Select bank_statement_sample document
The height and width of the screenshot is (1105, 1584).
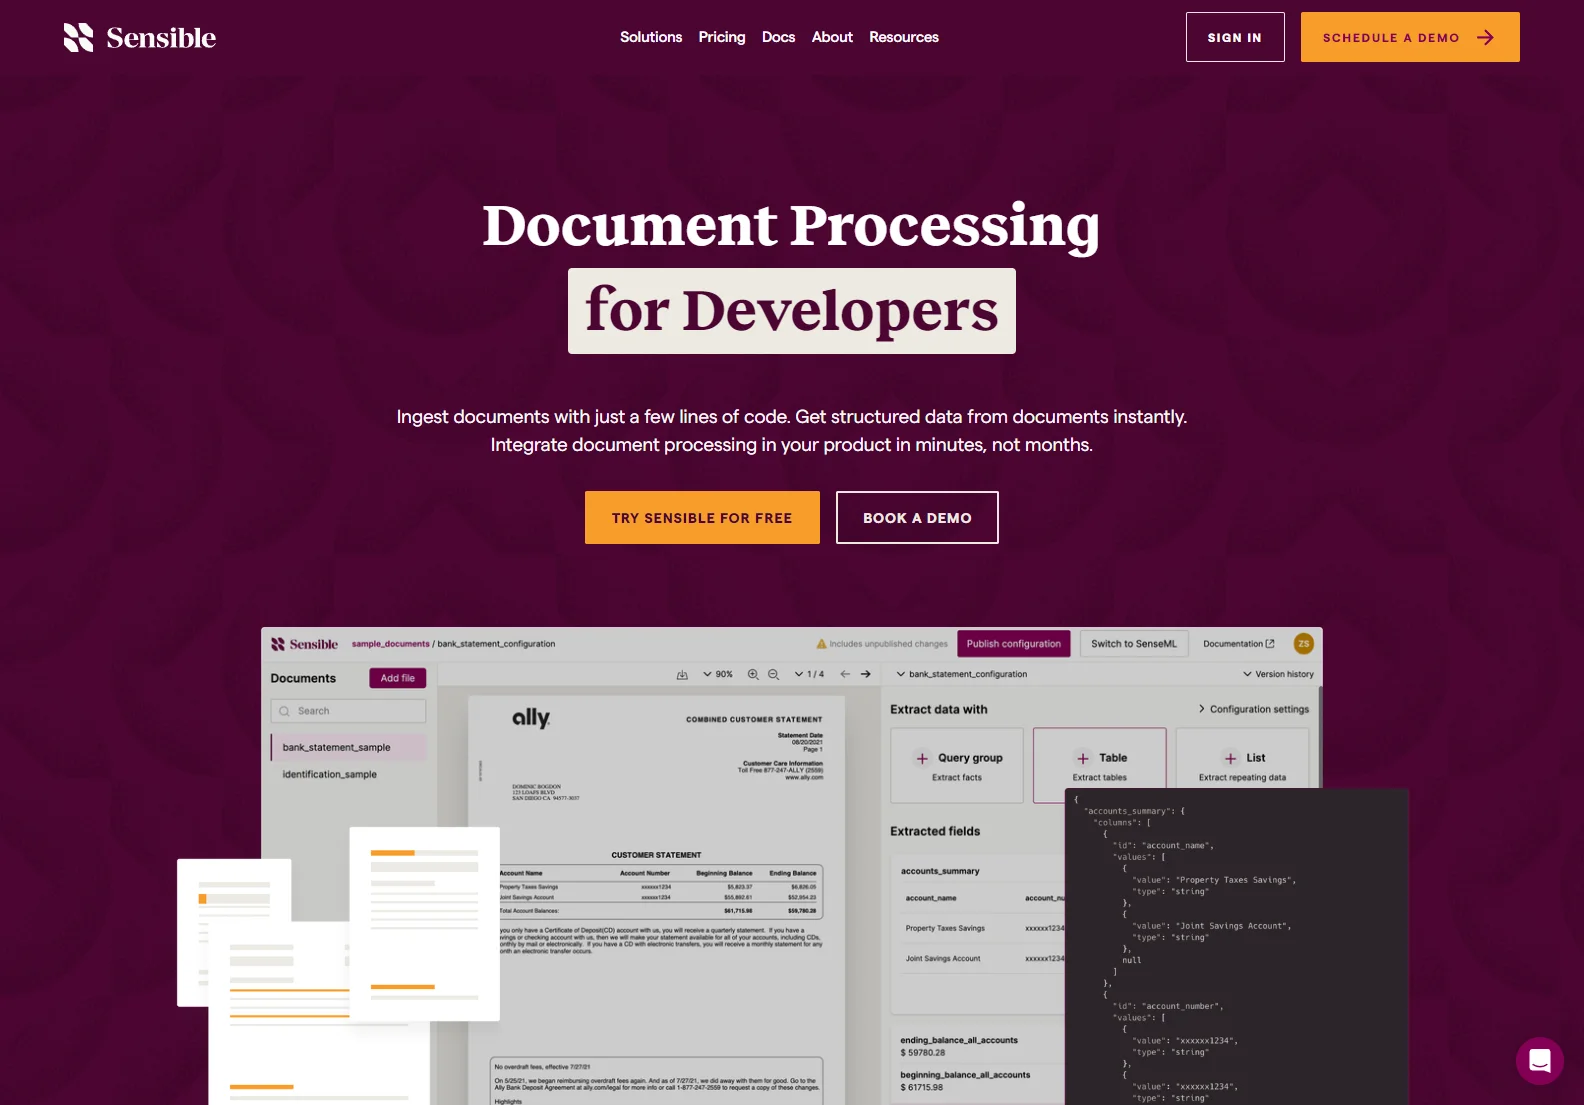pos(348,747)
